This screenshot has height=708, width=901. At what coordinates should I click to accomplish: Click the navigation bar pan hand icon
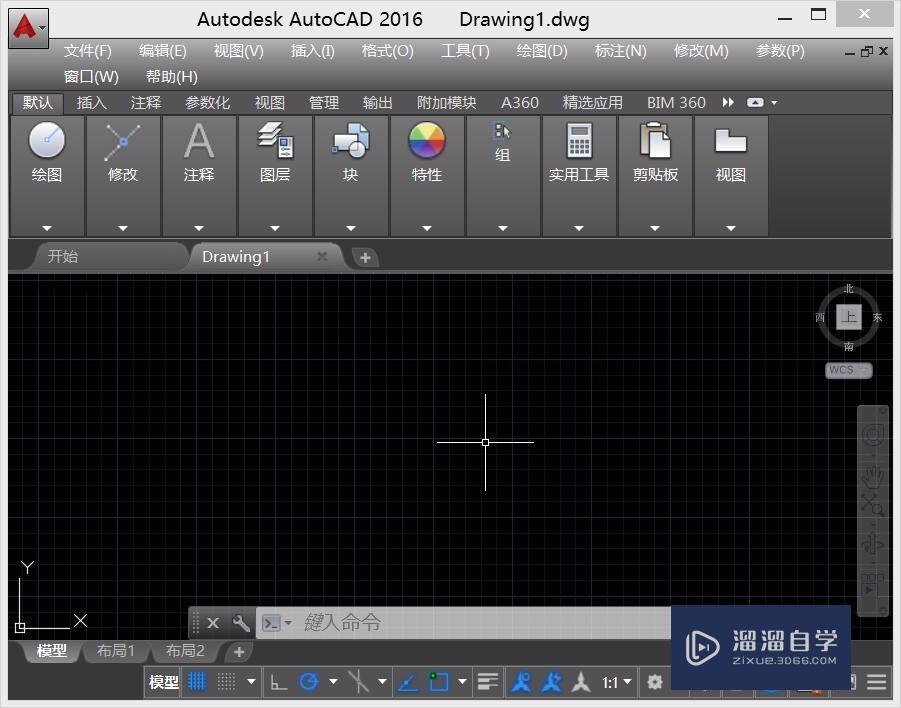click(872, 476)
